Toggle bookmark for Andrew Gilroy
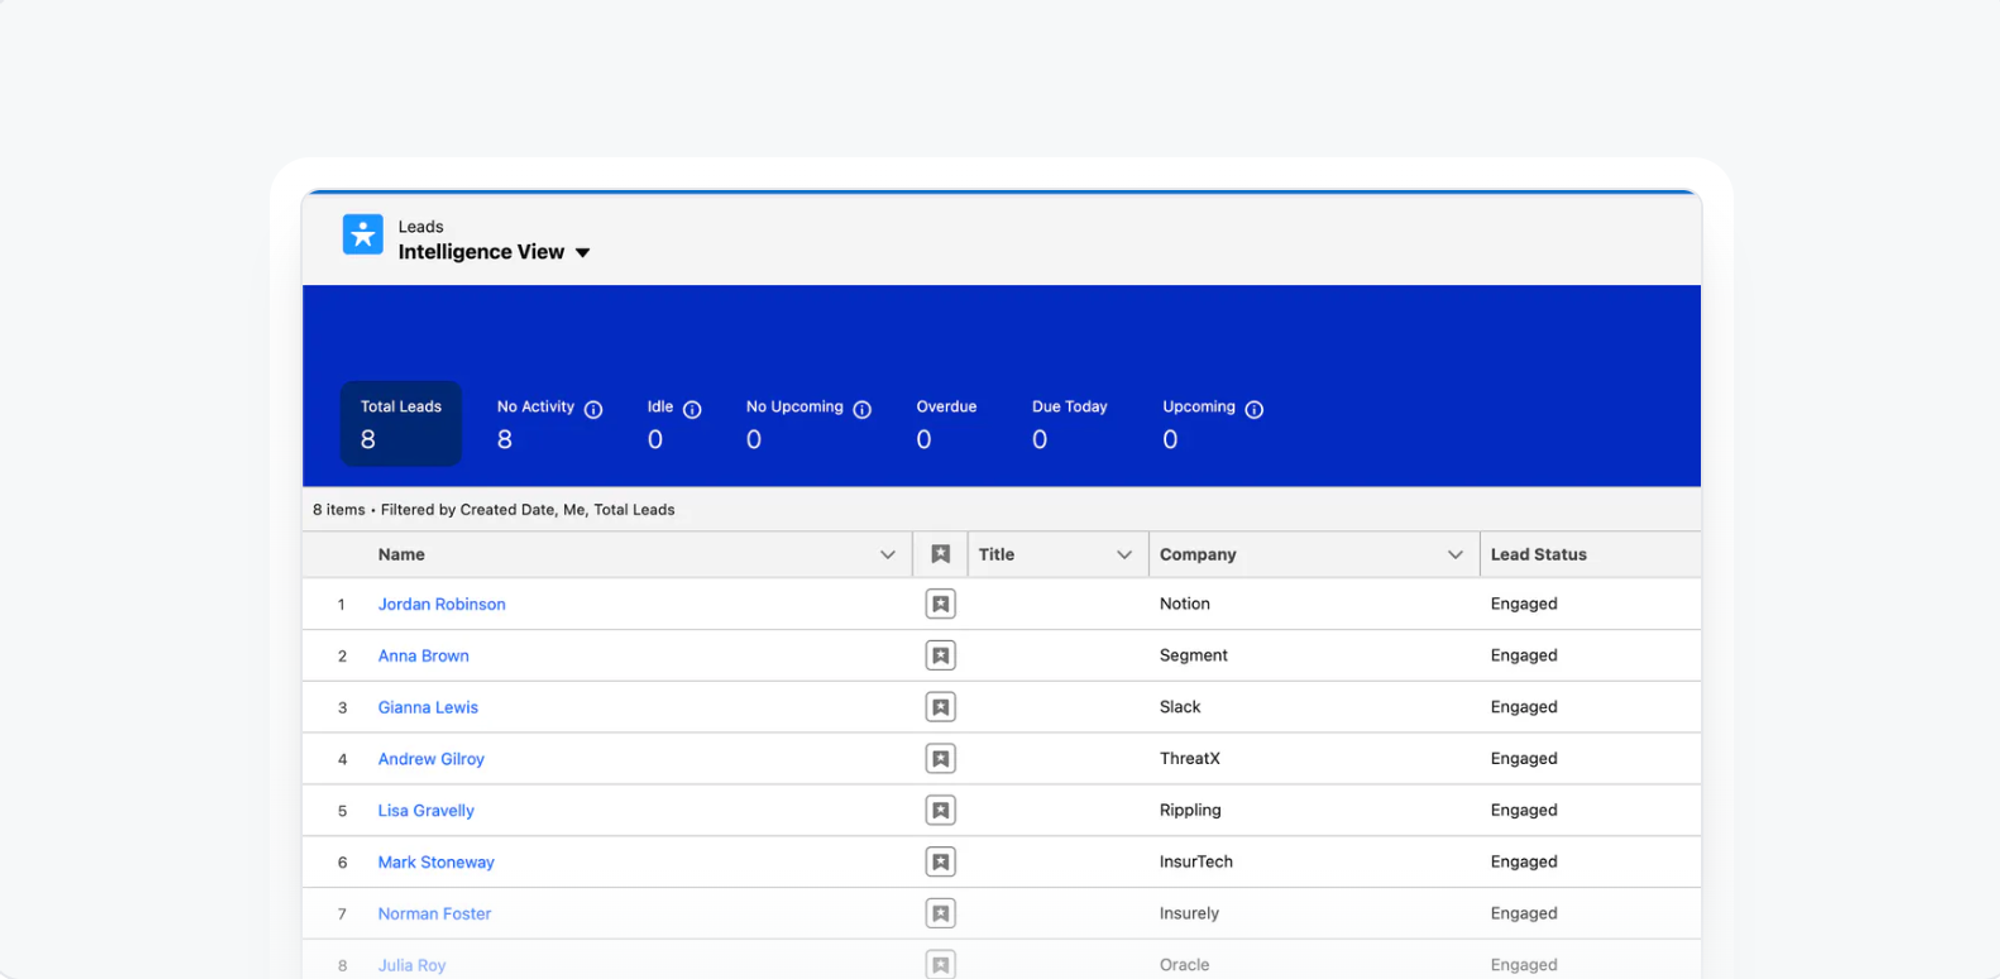Viewport: 2000px width, 979px height. pos(940,759)
